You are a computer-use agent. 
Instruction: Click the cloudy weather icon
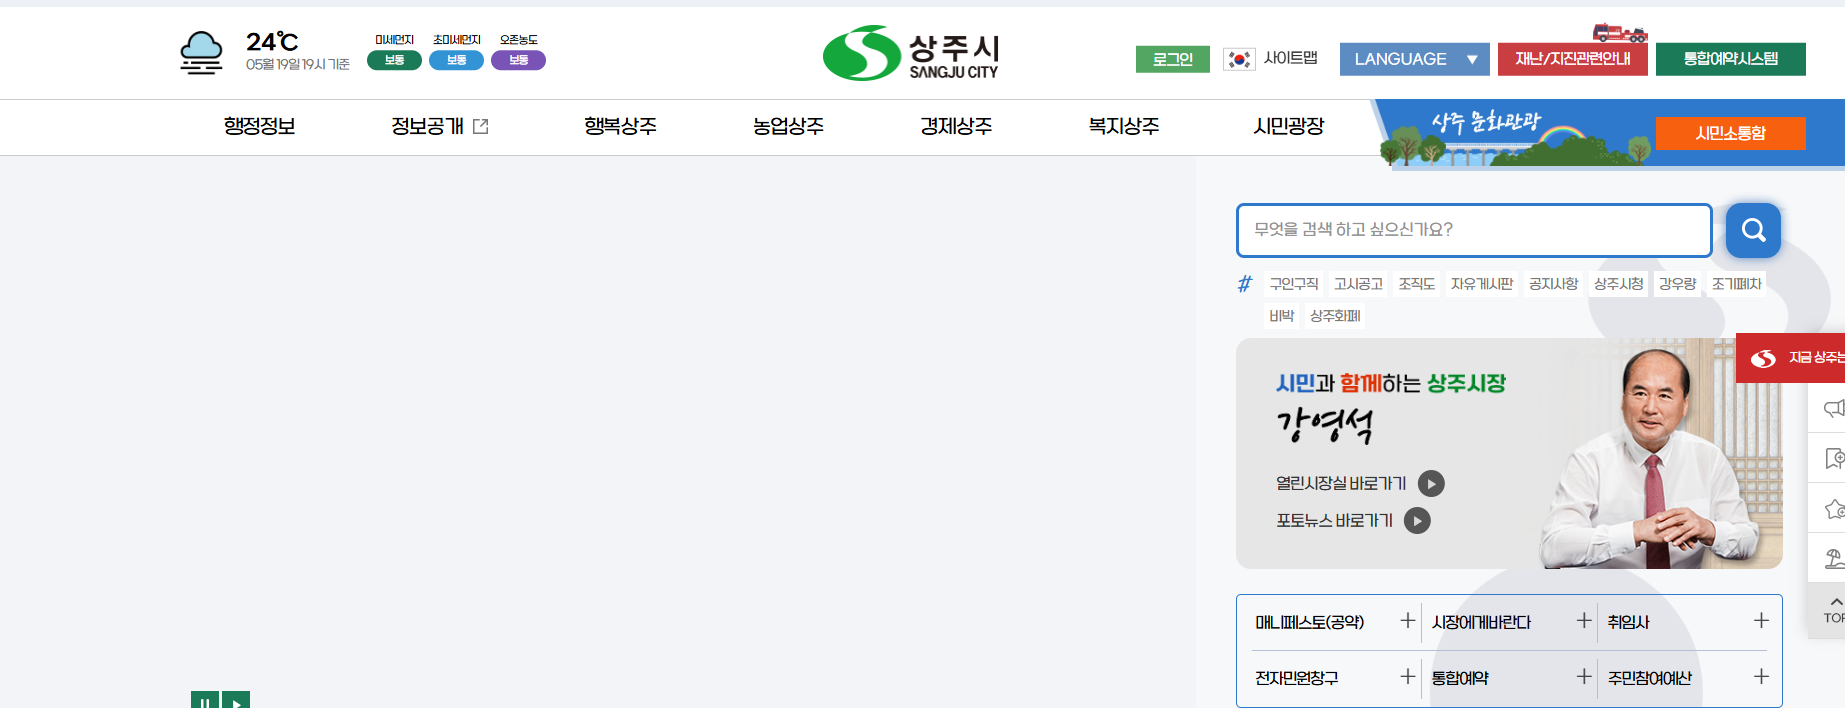(201, 52)
